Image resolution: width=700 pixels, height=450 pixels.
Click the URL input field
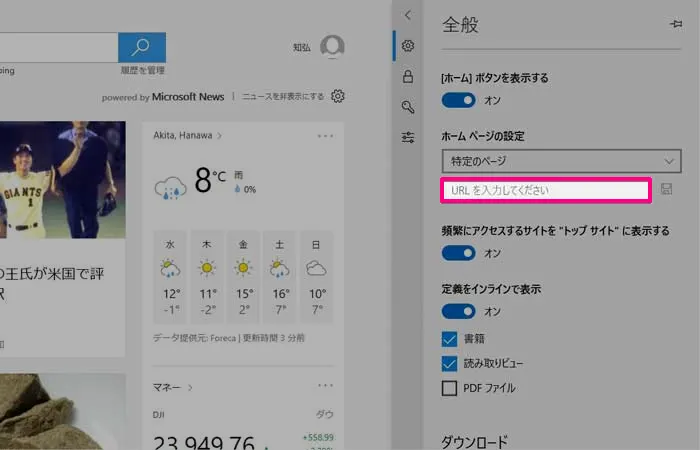tap(546, 190)
